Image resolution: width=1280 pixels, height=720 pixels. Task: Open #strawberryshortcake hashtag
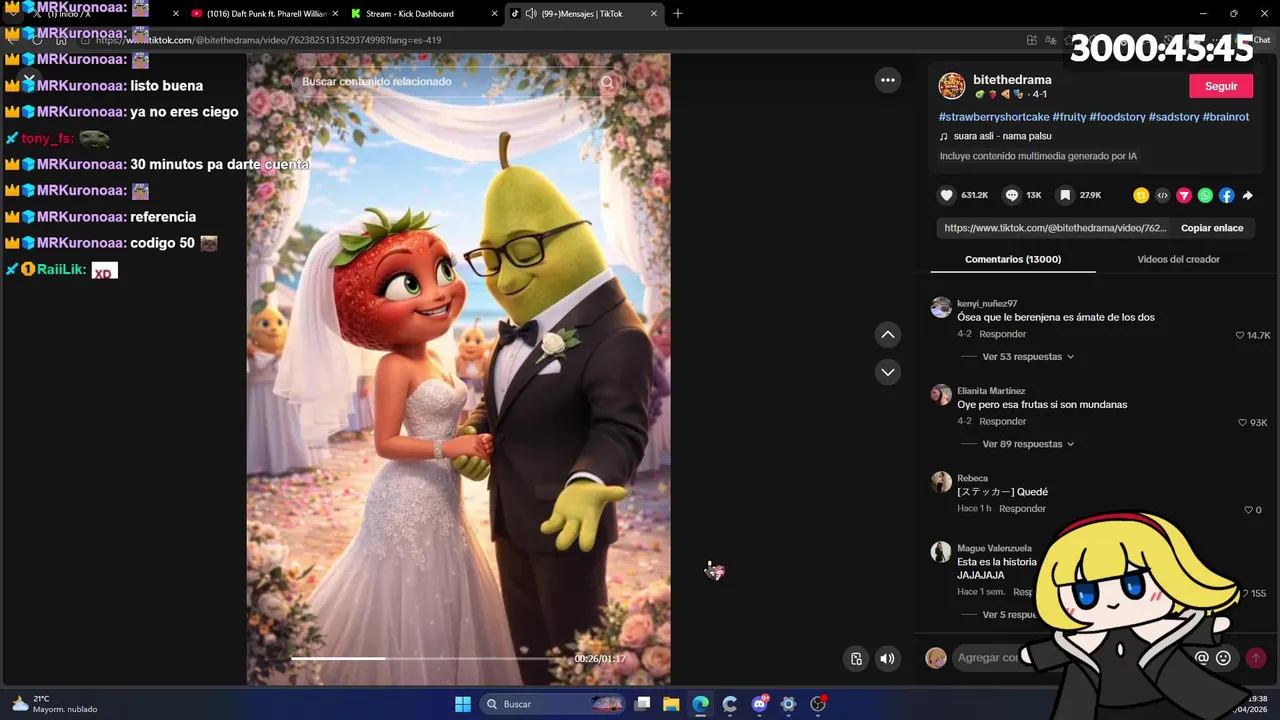(x=994, y=117)
